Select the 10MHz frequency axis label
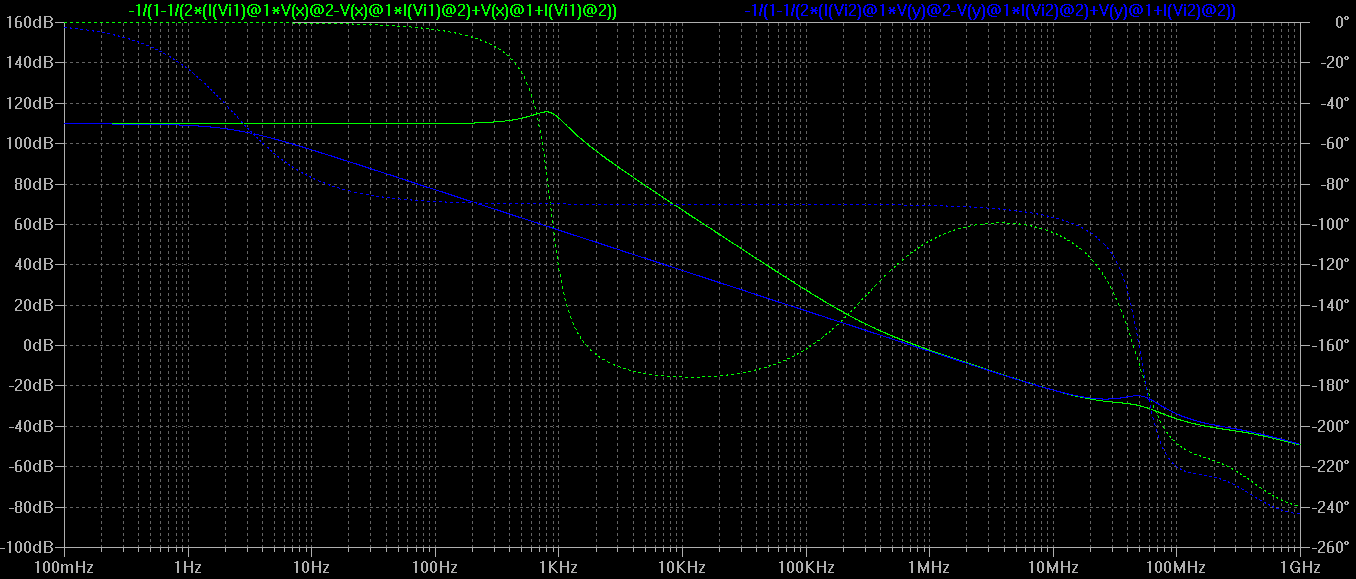Image resolution: width=1356 pixels, height=579 pixels. [x=1052, y=568]
